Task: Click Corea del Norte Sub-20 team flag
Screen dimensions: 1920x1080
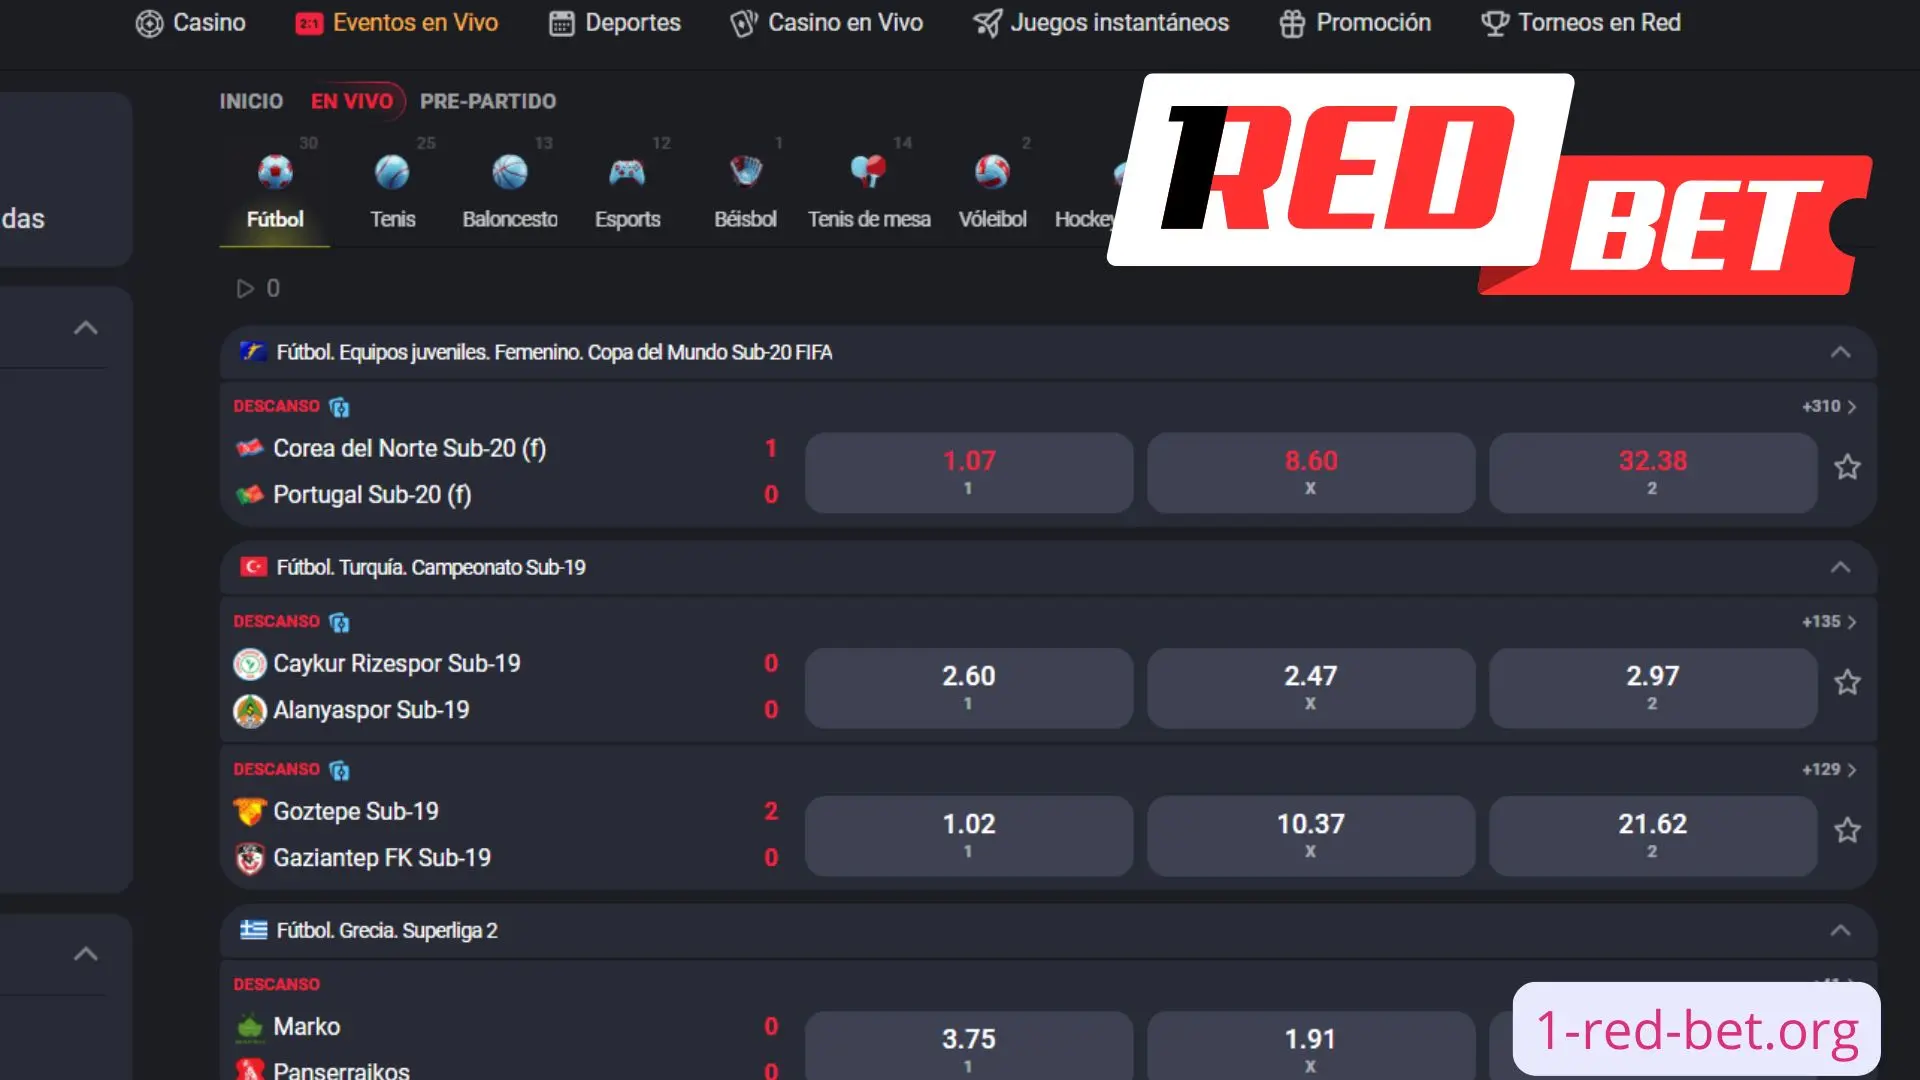Action: (249, 448)
